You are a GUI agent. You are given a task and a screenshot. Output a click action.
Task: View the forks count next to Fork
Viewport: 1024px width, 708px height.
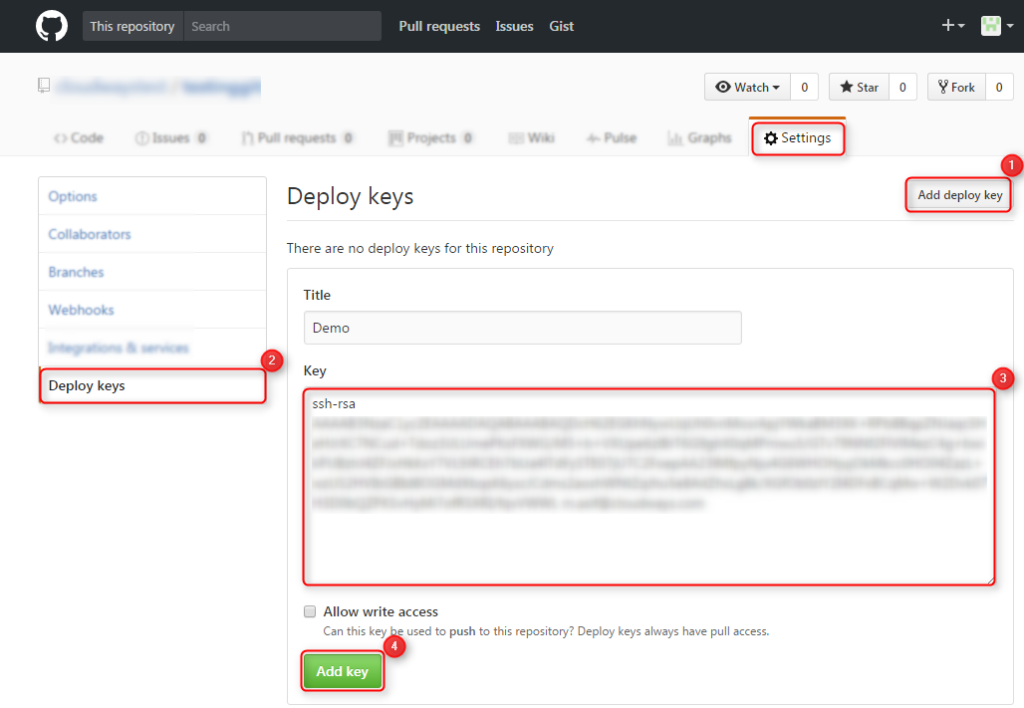[x=999, y=87]
